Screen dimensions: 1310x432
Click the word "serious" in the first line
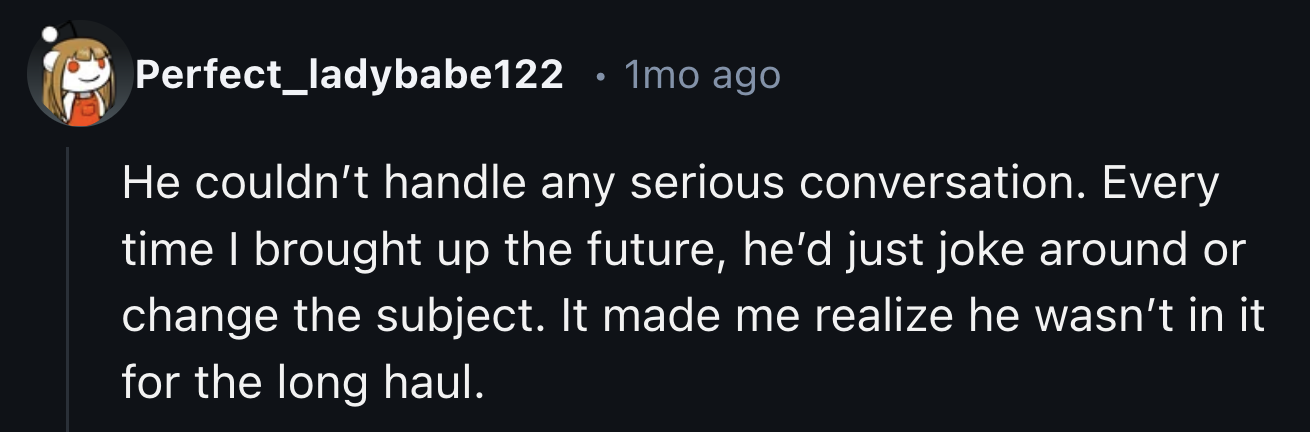point(694,184)
